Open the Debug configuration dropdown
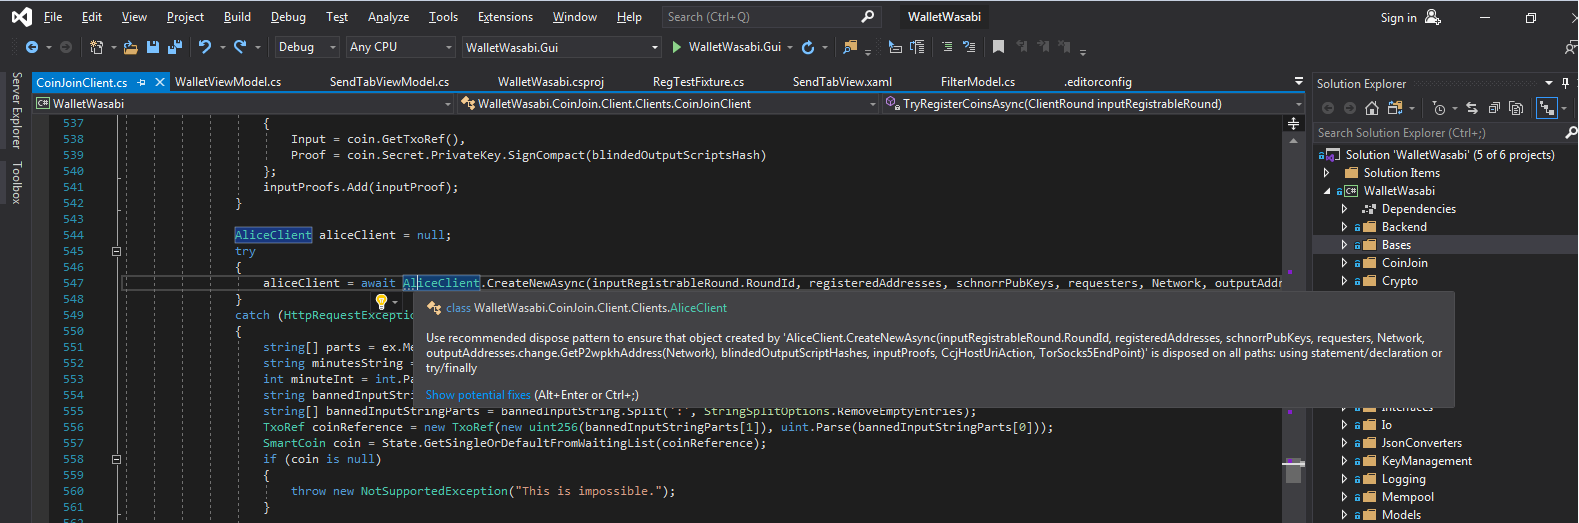The height and width of the screenshot is (523, 1579). (x=306, y=47)
